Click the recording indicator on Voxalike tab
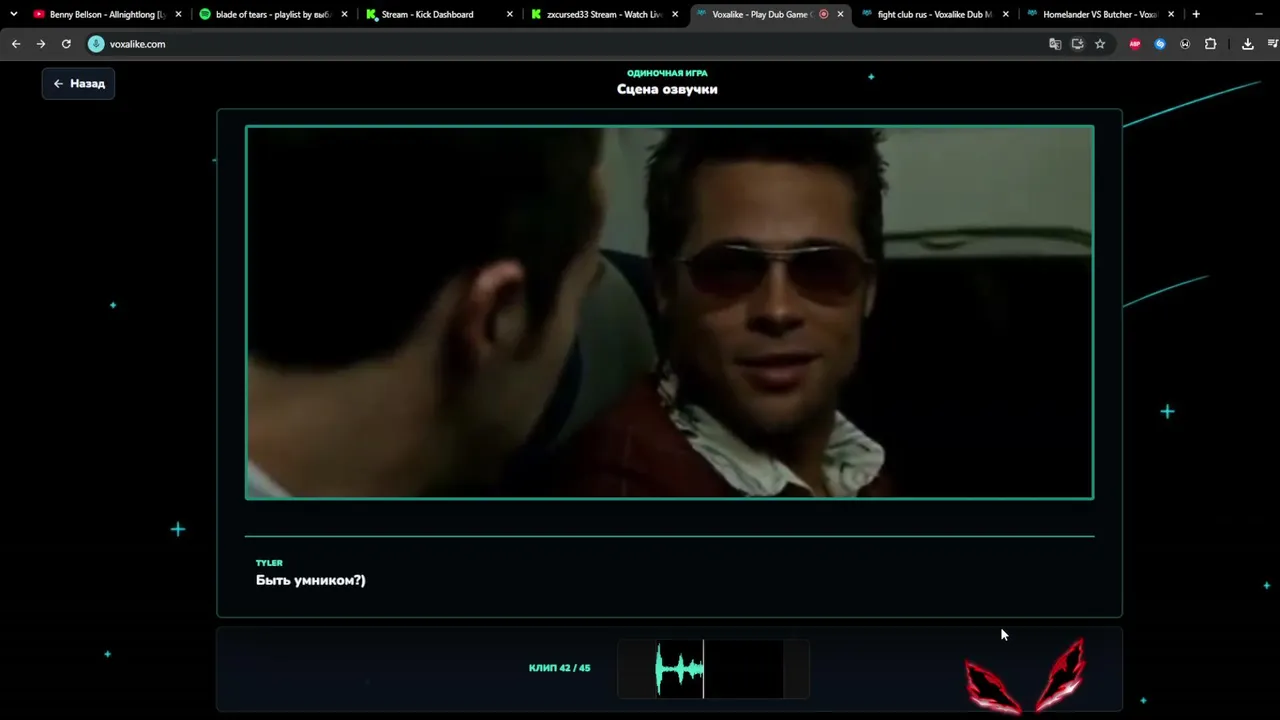 pyautogui.click(x=824, y=14)
